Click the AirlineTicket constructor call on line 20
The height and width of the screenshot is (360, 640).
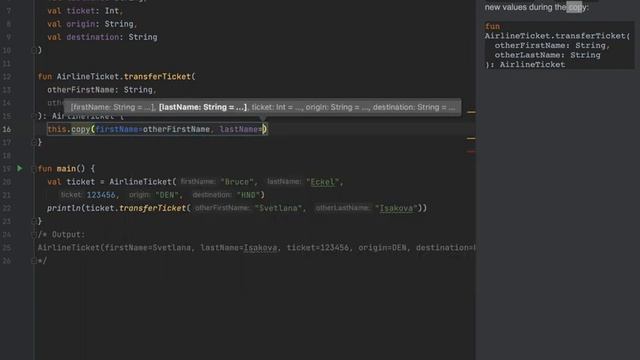click(x=142, y=182)
